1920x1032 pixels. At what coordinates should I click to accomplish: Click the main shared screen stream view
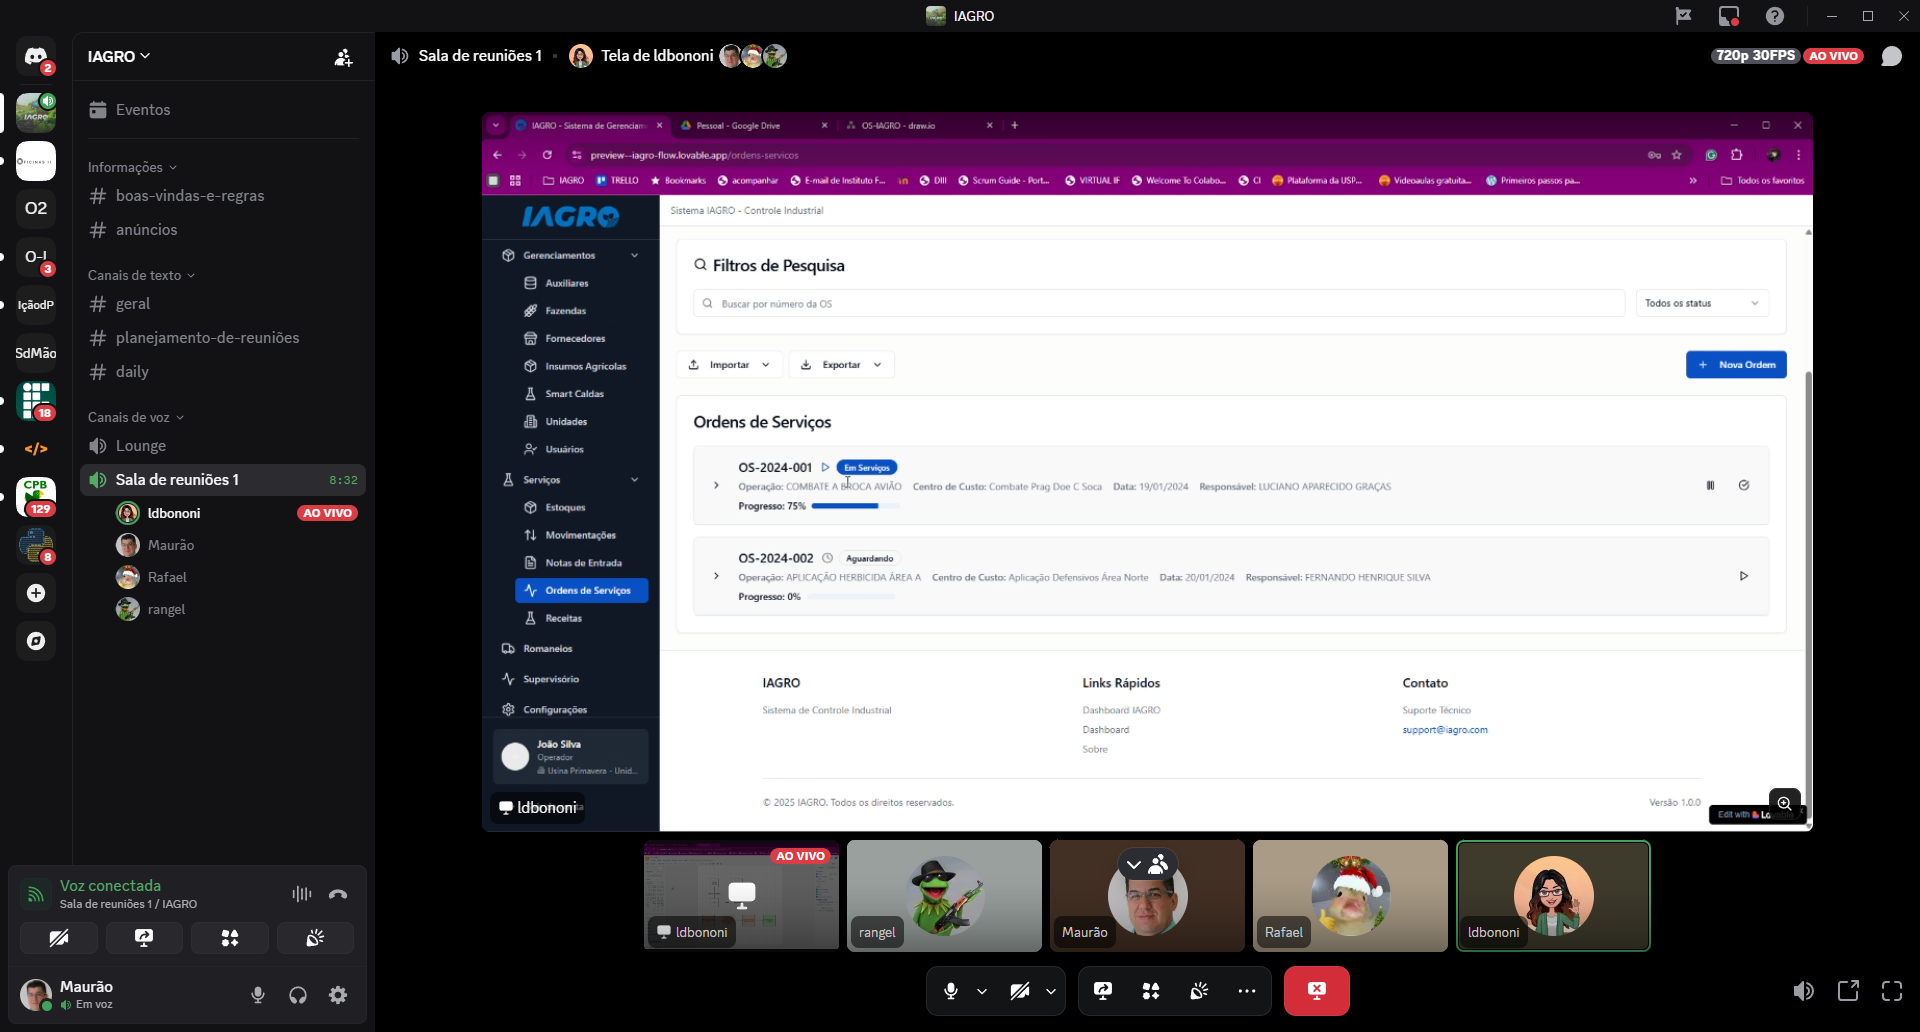click(x=1147, y=471)
